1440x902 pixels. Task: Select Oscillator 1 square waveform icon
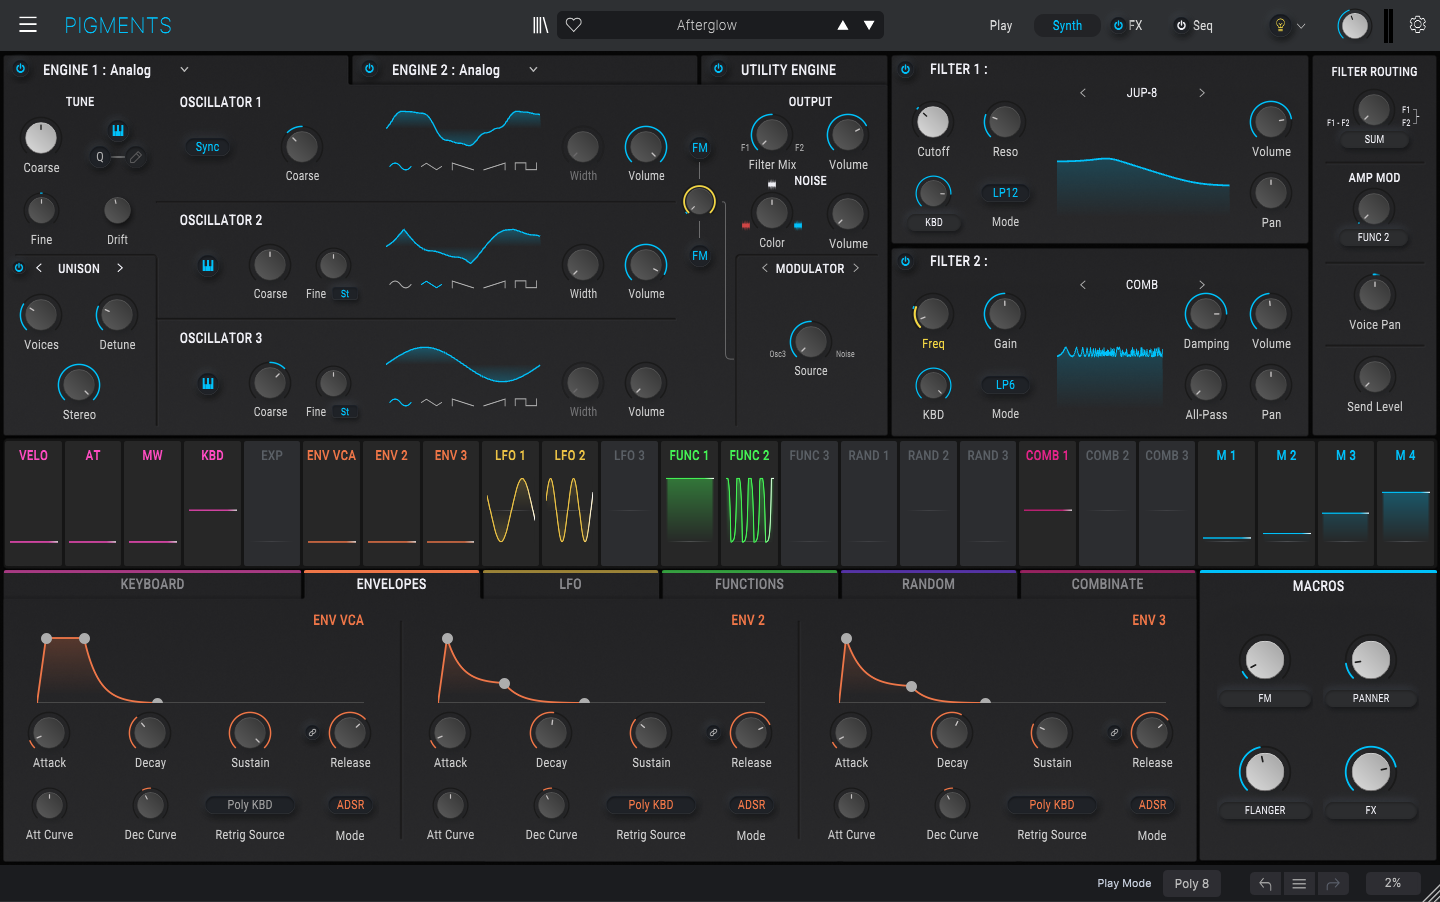pyautogui.click(x=526, y=167)
